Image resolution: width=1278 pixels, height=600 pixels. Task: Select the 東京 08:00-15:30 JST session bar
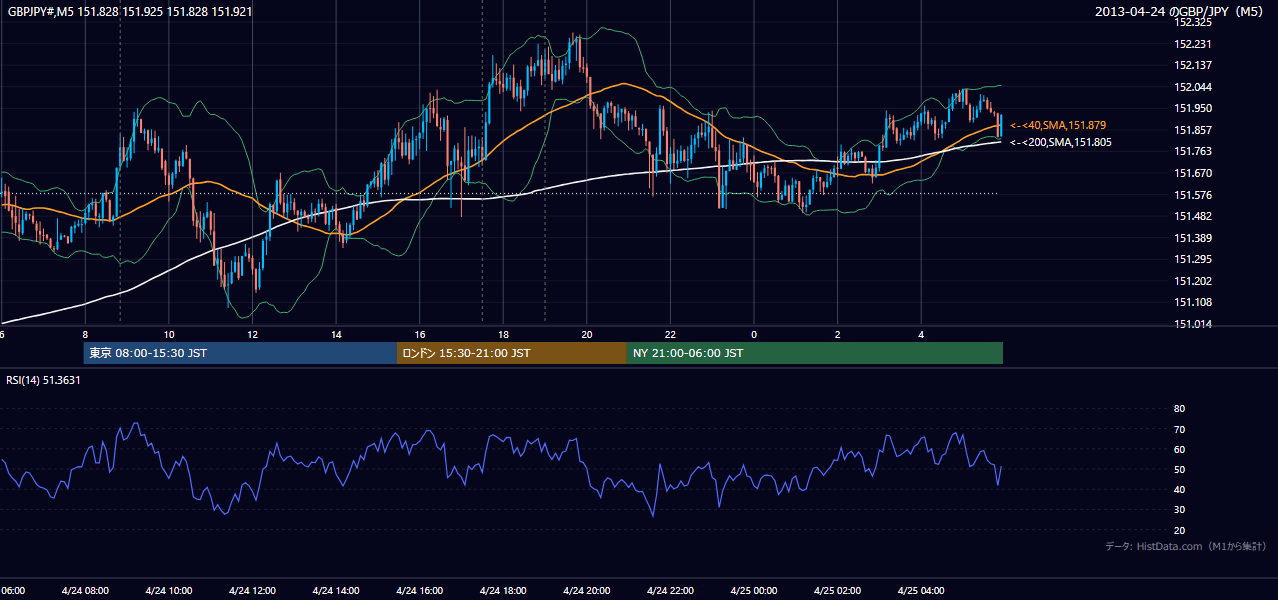tap(241, 353)
